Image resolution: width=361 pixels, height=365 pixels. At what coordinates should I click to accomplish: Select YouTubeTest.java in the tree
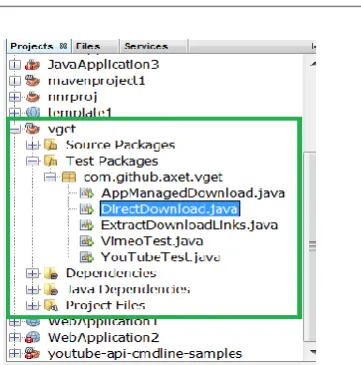coord(161,257)
